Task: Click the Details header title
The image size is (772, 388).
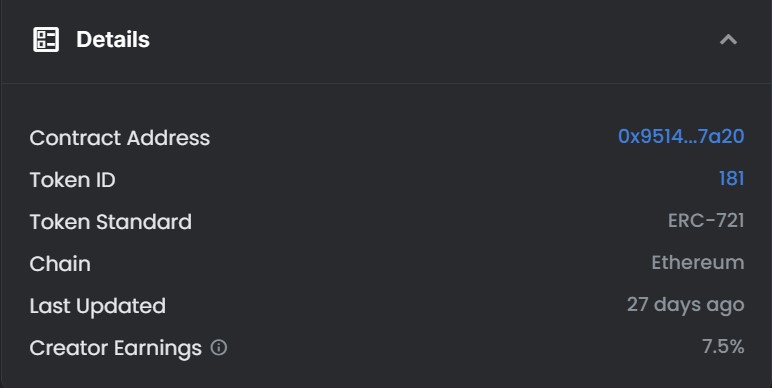Action: (x=113, y=39)
